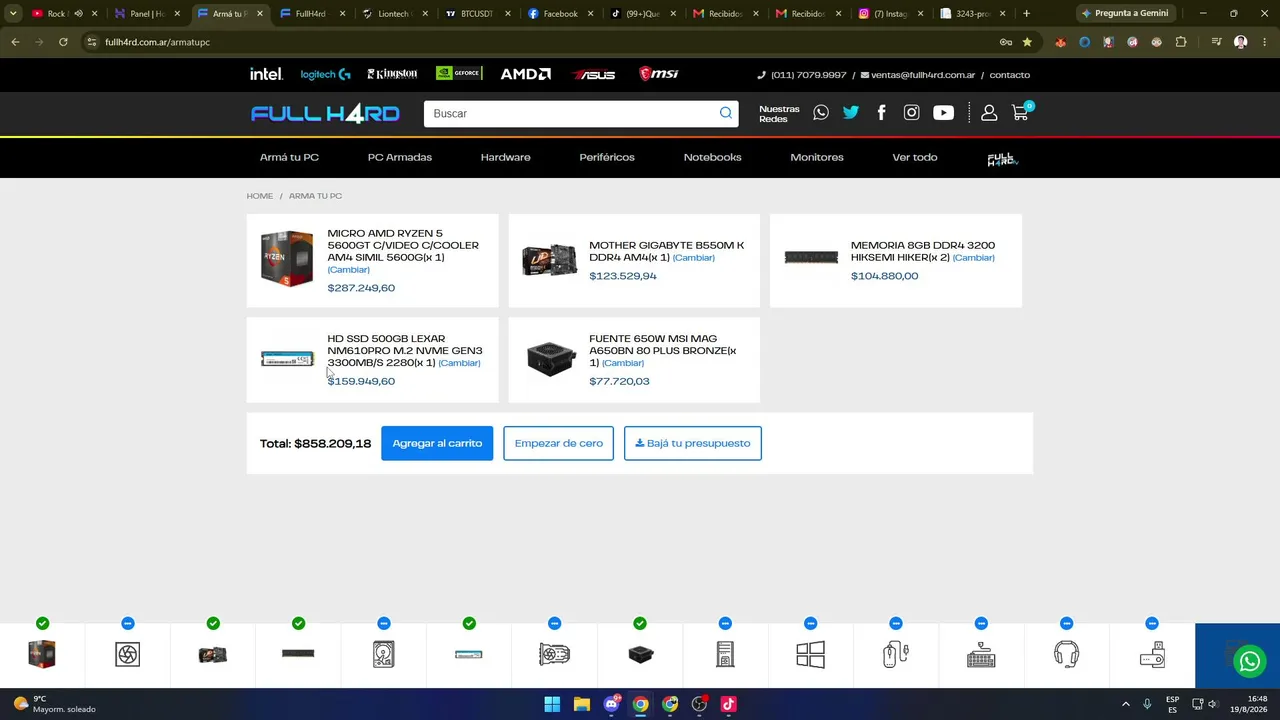This screenshot has width=1280, height=720.
Task: Open the USB accessories step icon
Action: click(x=1152, y=655)
